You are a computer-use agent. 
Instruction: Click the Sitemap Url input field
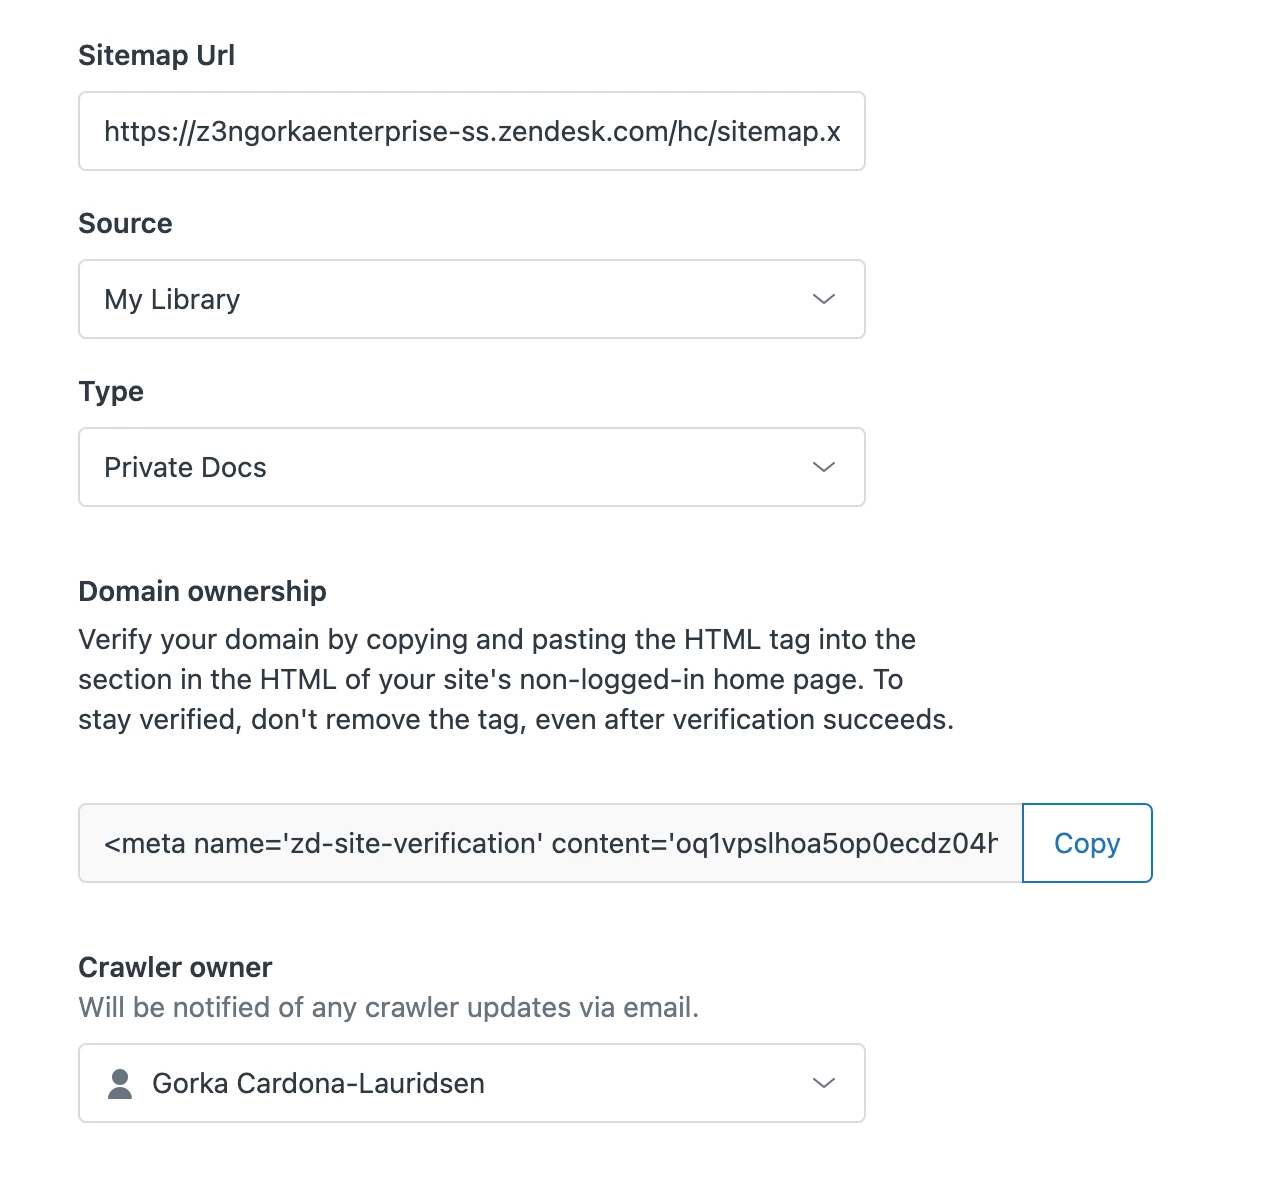click(471, 131)
